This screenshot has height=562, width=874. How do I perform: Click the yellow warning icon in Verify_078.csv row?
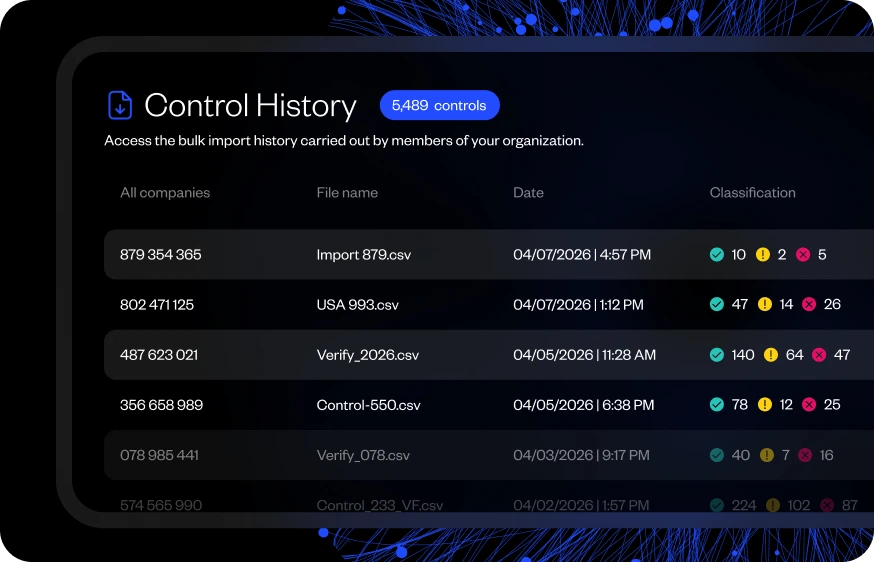[x=767, y=455]
